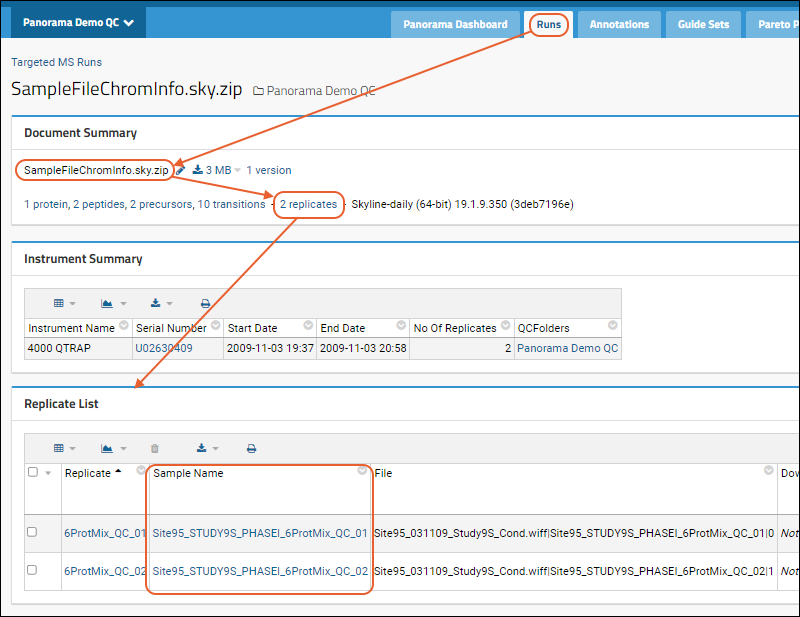The image size is (800, 617).
Task: Click the pencil edit icon beside SampleFileChromInfo.sky.zip
Action: (181, 170)
